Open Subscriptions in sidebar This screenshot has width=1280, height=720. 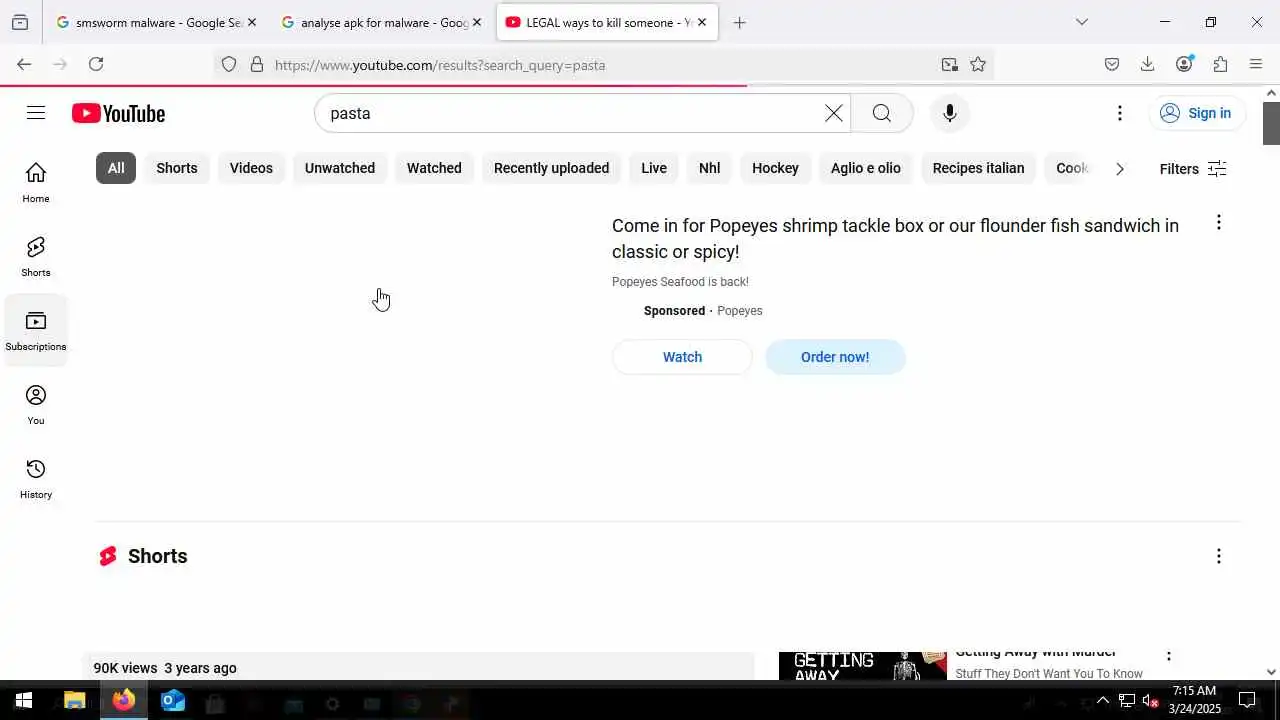tap(36, 330)
